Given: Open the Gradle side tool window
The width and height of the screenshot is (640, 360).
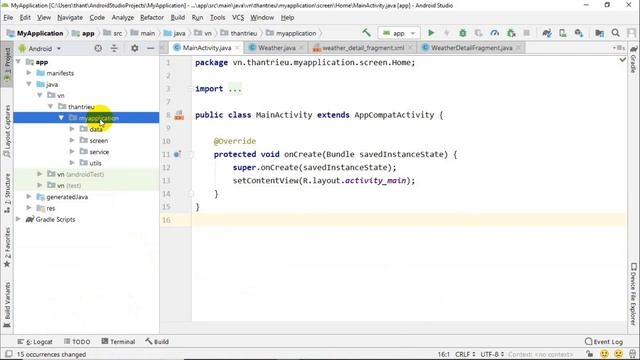Looking at the screenshot, I should 633,59.
